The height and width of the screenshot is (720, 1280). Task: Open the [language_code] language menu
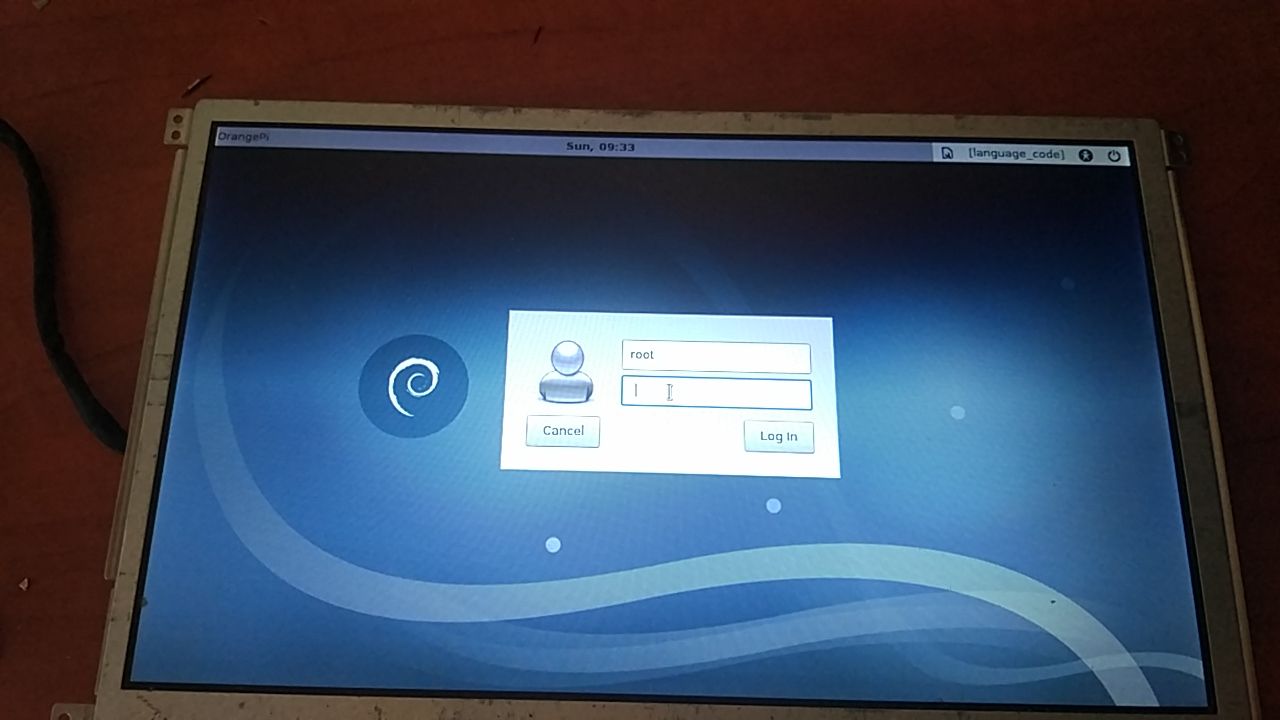tap(1016, 155)
